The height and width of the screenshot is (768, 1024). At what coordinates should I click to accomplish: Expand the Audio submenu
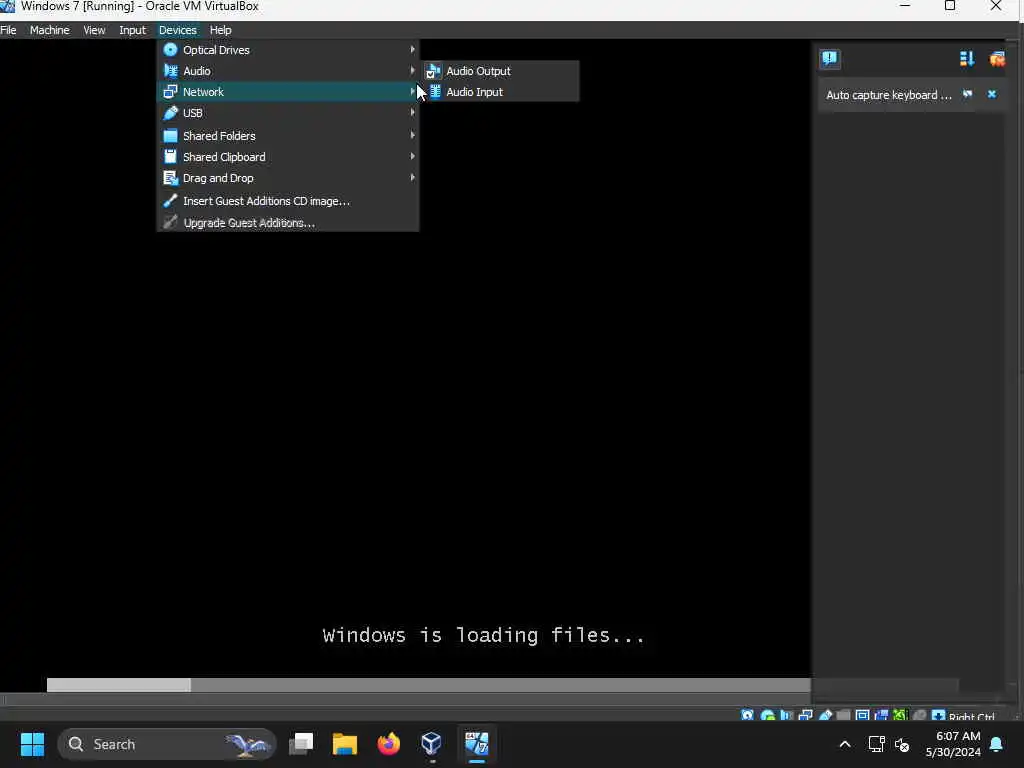pos(288,71)
